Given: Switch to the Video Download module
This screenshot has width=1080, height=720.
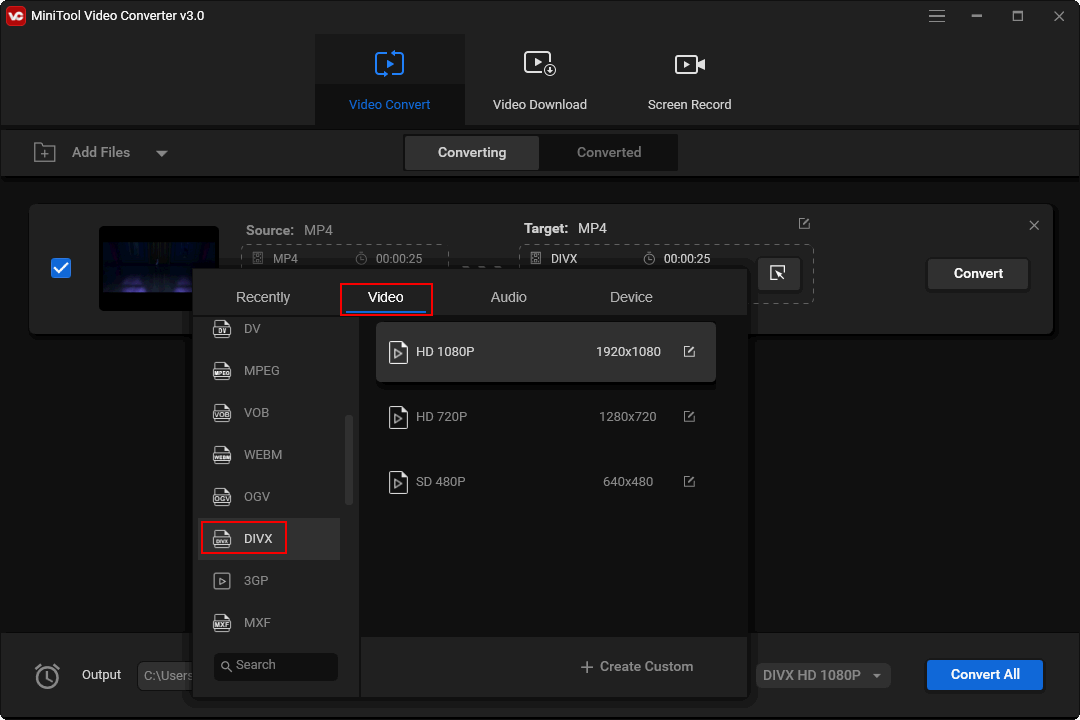Looking at the screenshot, I should click(x=540, y=79).
